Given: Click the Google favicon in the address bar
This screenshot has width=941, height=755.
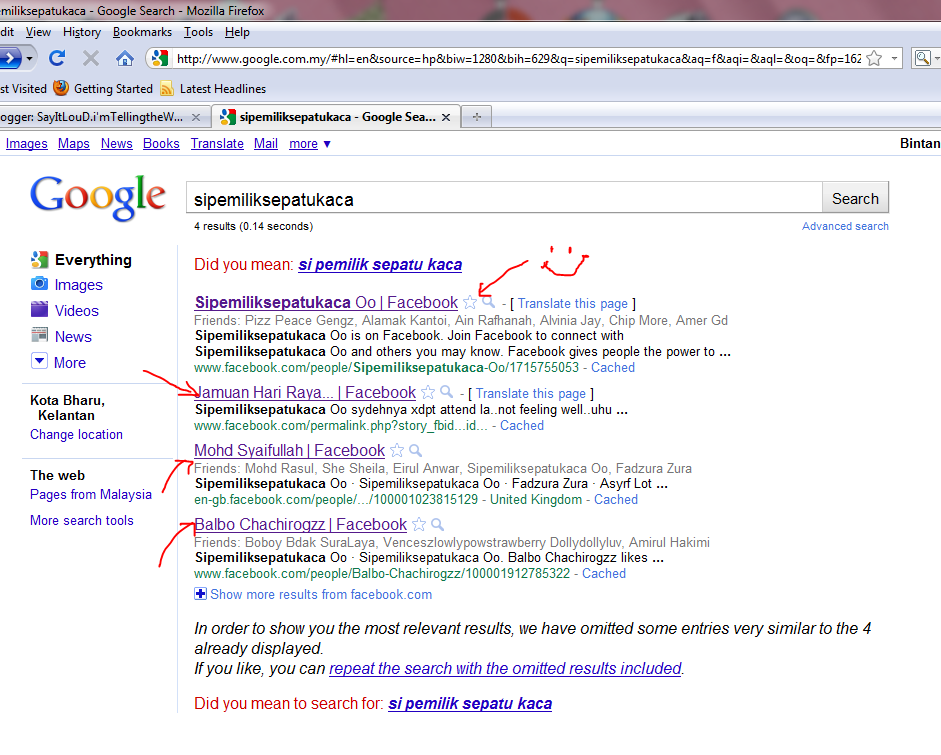Looking at the screenshot, I should point(160,58).
